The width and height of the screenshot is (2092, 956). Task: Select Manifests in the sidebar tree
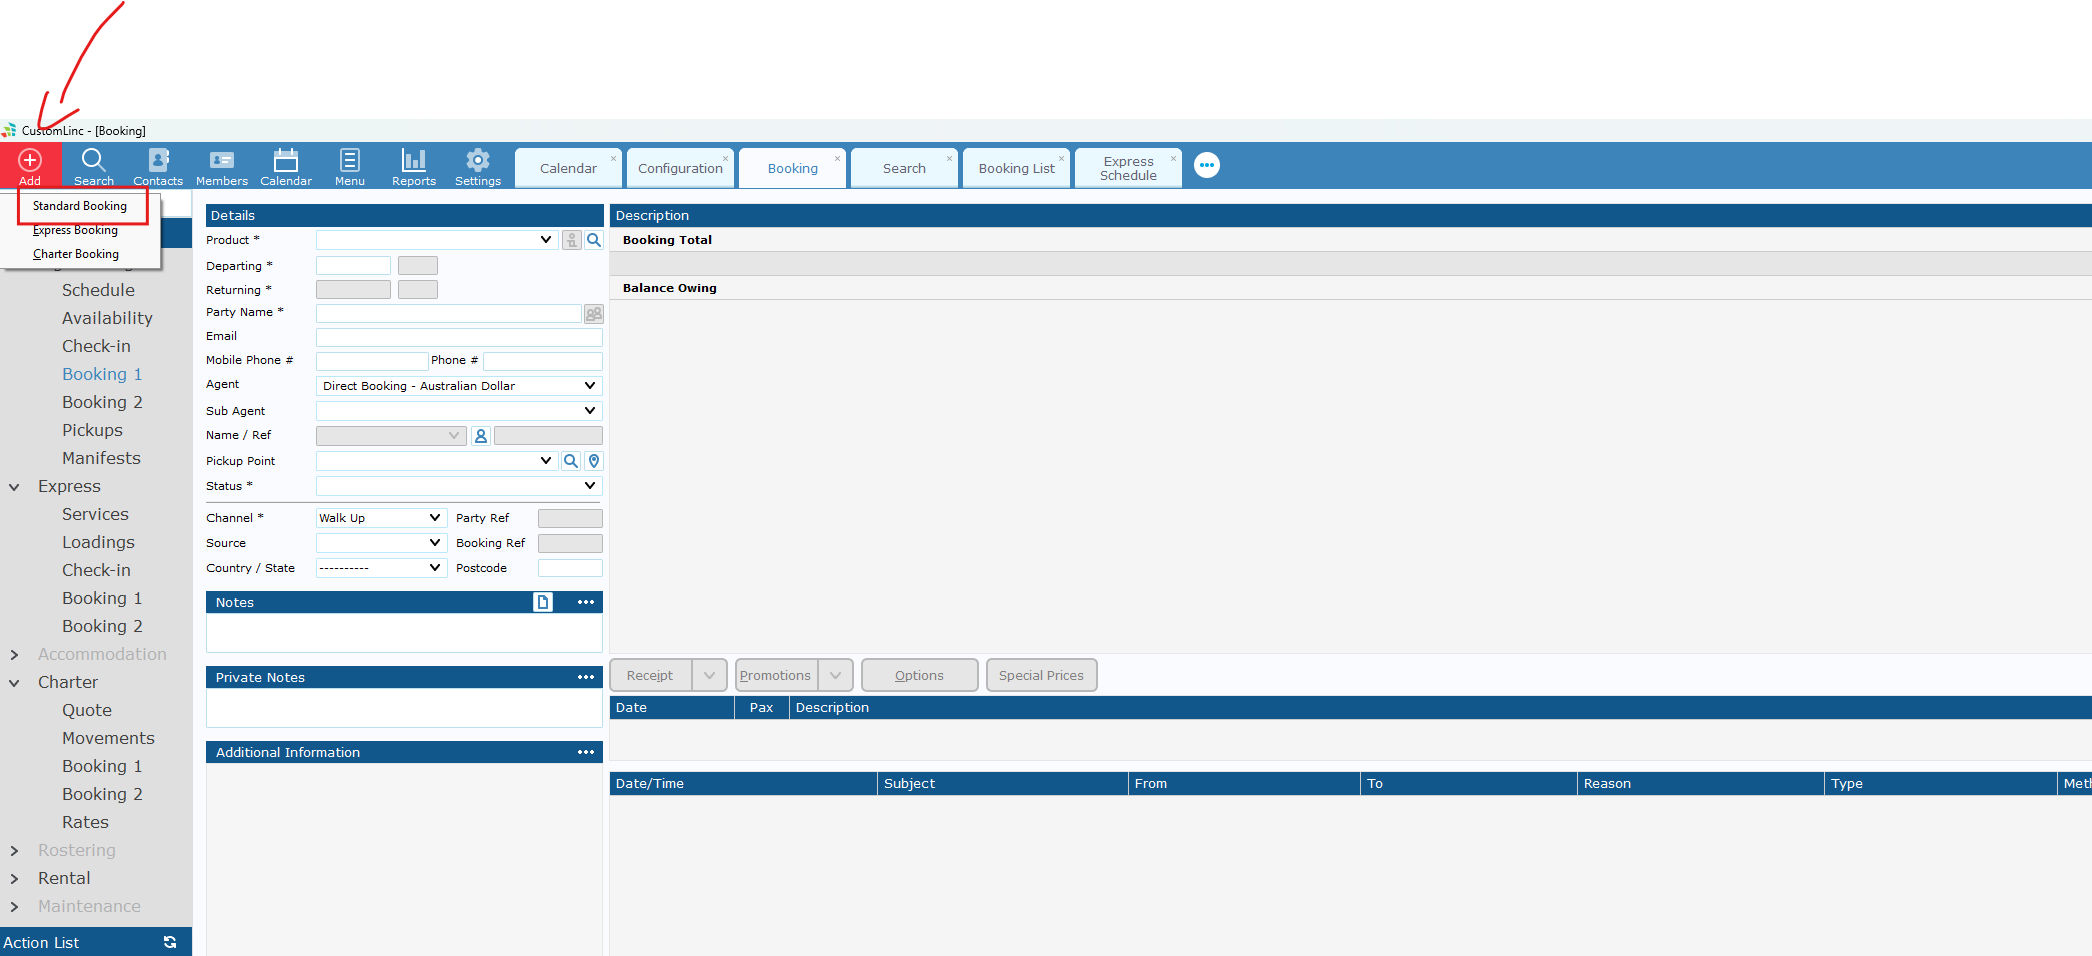101,458
